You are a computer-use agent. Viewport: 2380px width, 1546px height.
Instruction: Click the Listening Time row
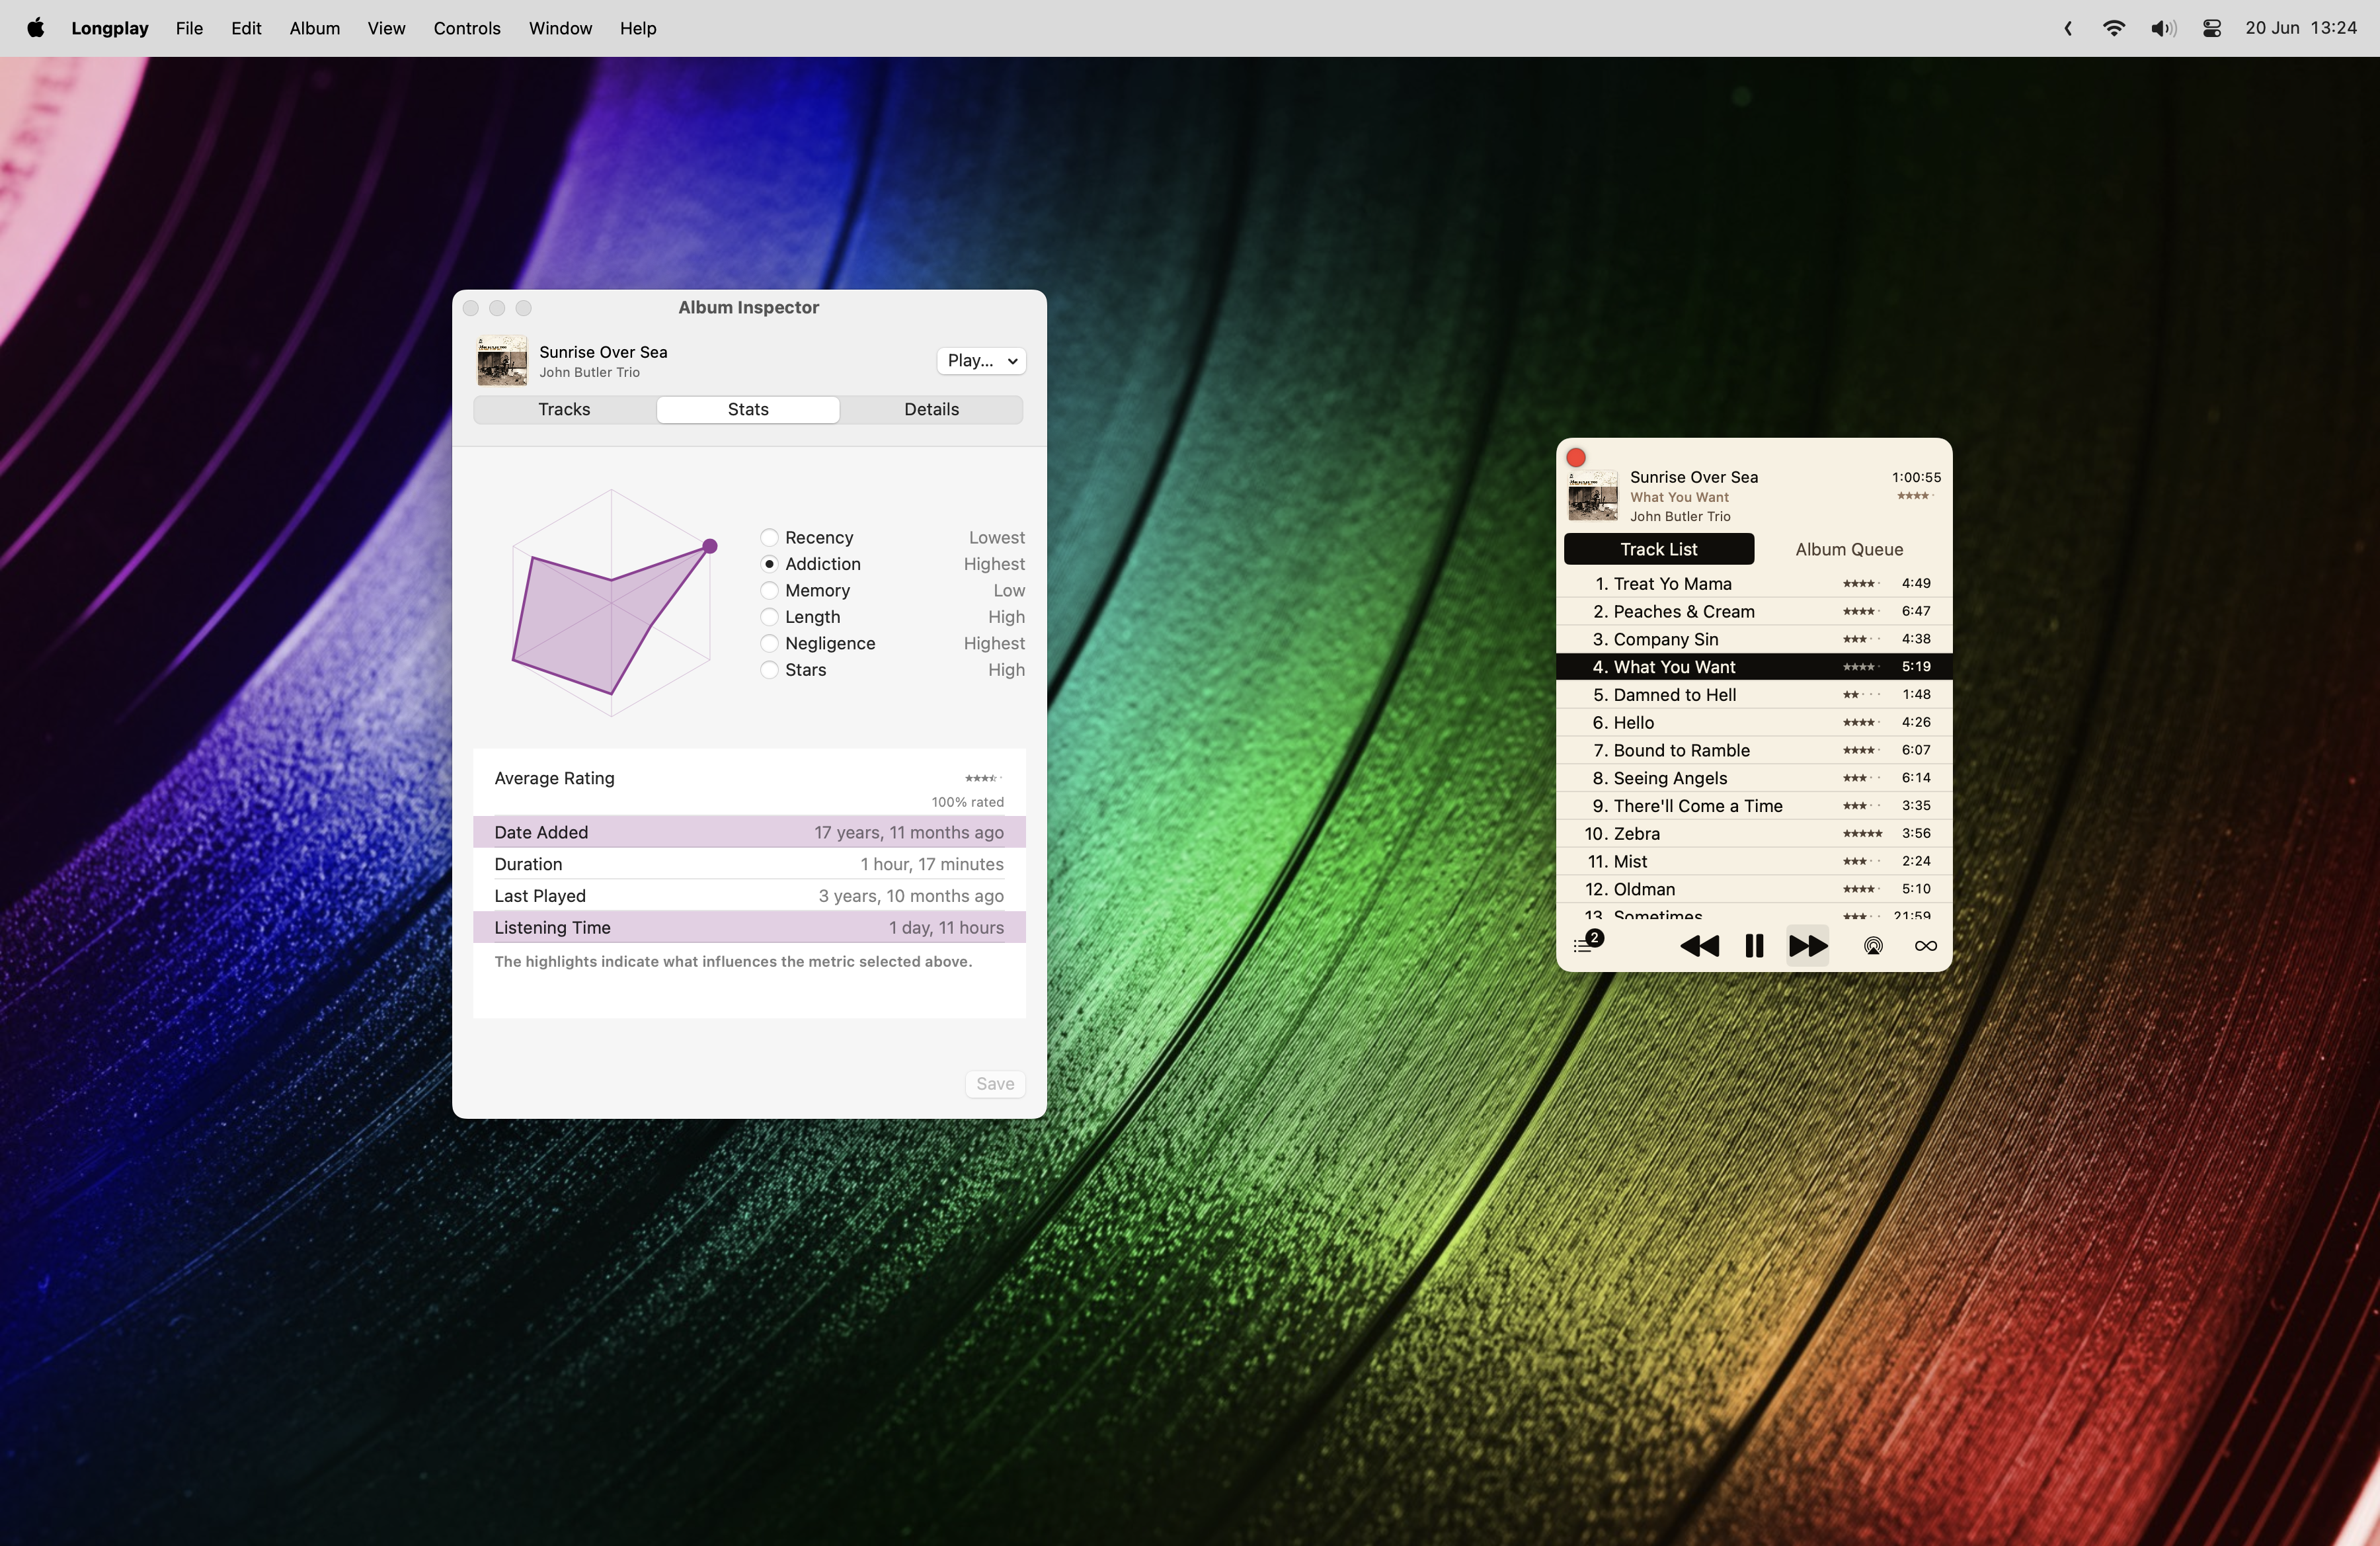pos(749,928)
